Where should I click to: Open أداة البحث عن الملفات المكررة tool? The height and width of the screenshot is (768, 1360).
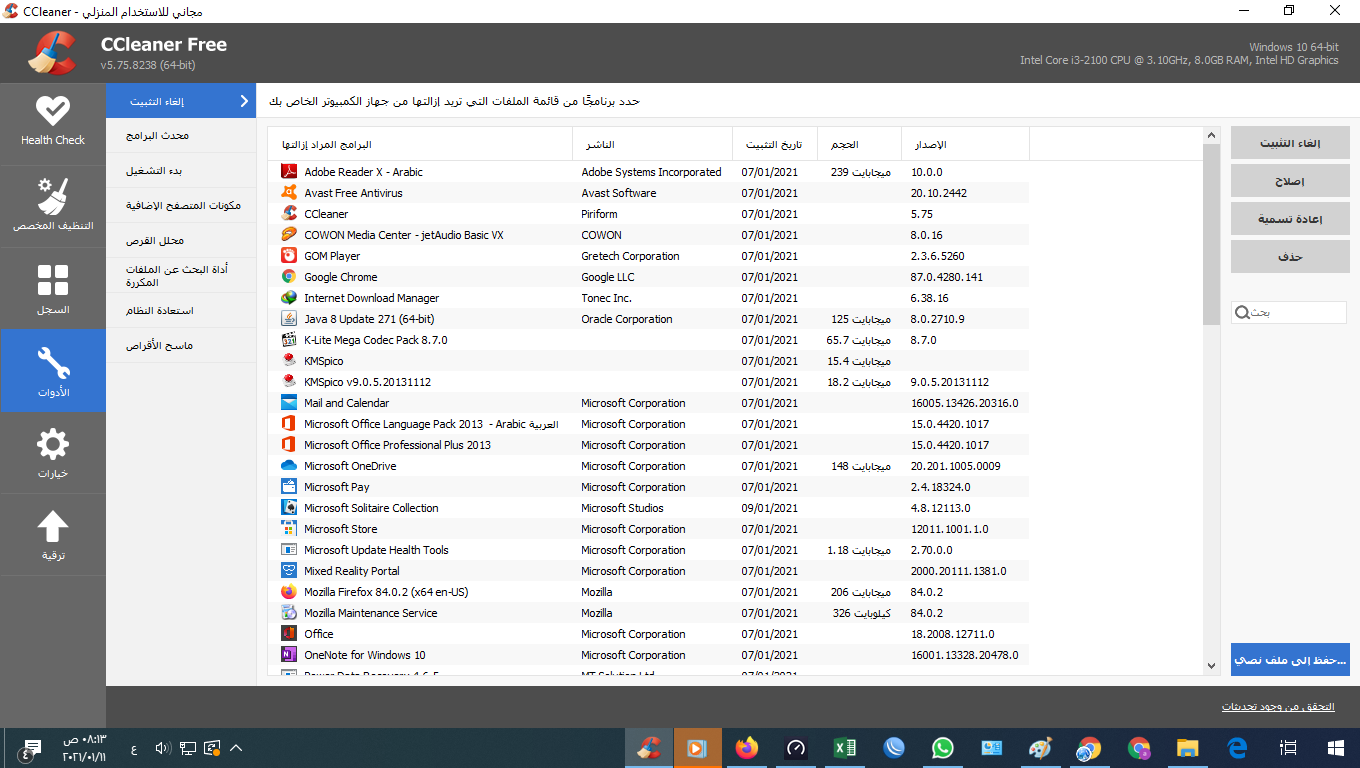click(x=181, y=276)
